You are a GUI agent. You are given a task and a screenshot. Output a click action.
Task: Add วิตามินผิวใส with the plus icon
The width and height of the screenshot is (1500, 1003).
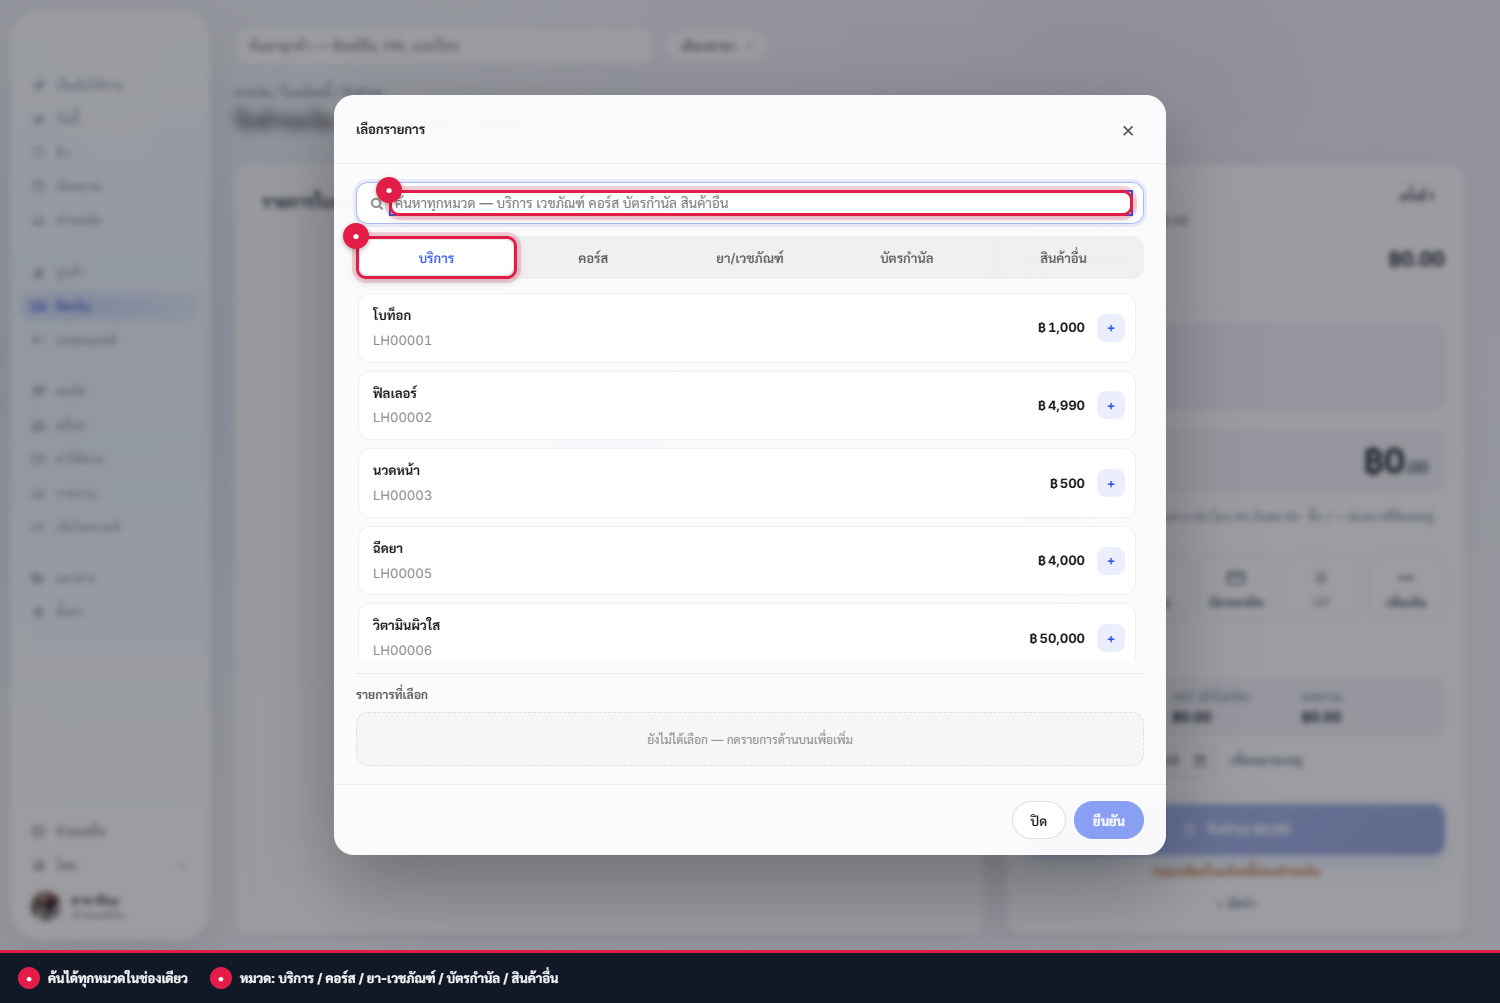tap(1111, 638)
